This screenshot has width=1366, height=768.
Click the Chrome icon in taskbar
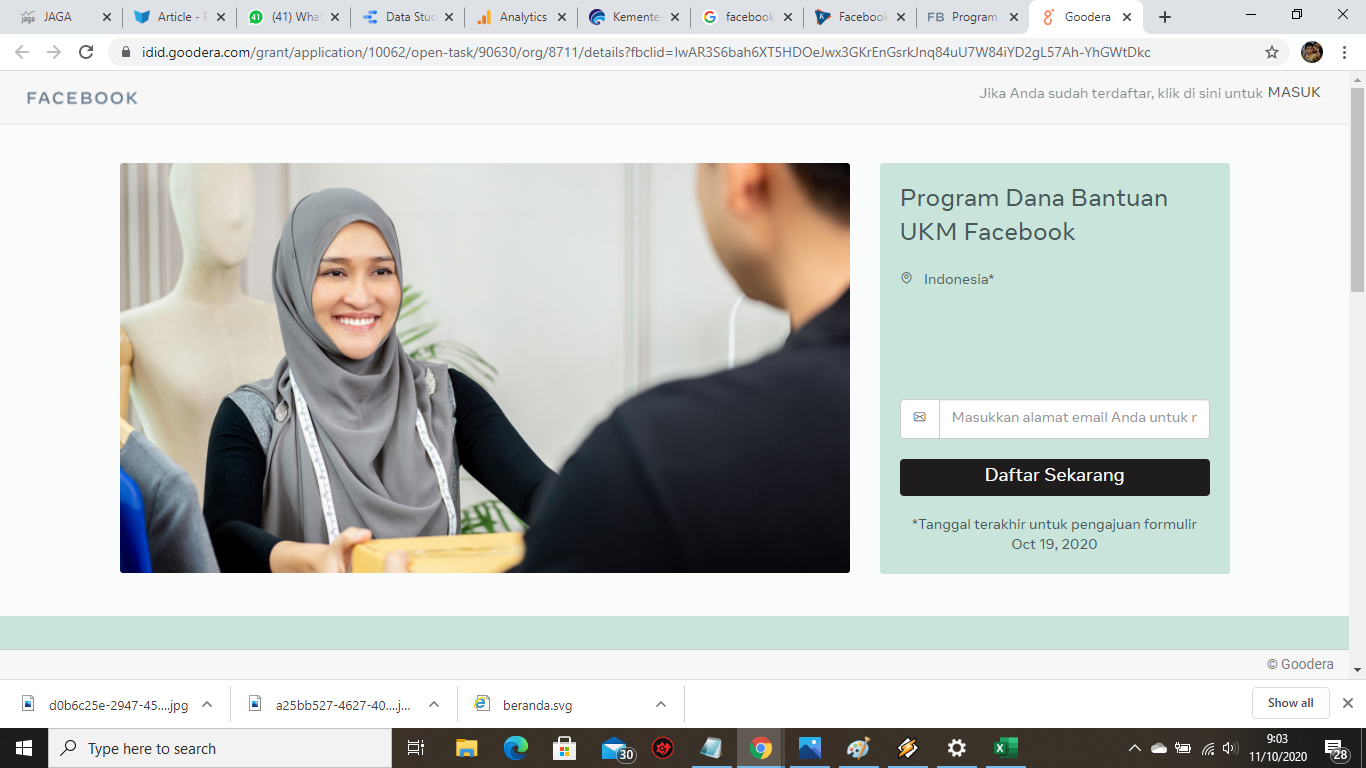tap(761, 748)
